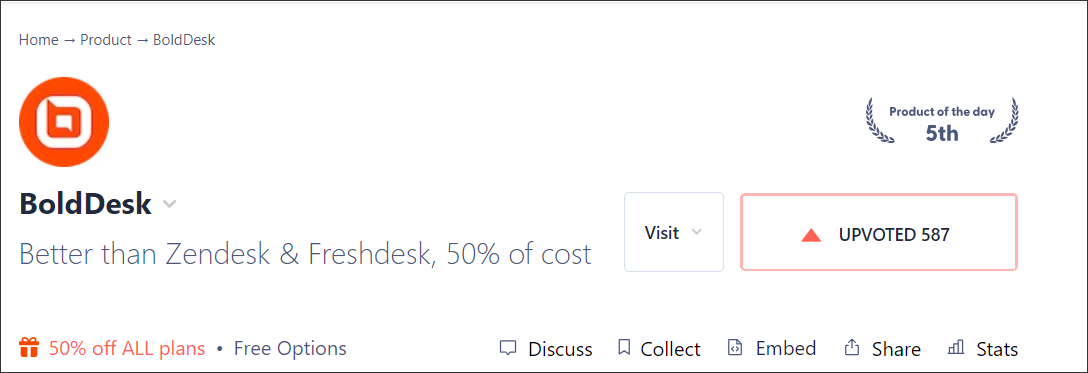Click the gift box icon
Viewport: 1088px width, 373px height.
point(28,347)
